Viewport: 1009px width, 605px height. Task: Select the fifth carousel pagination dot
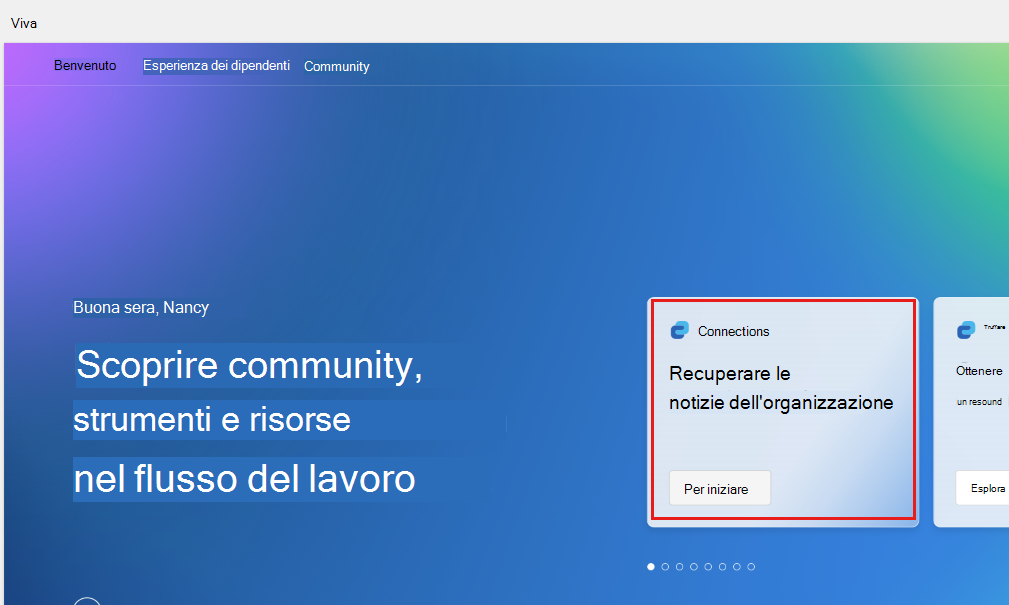click(708, 566)
